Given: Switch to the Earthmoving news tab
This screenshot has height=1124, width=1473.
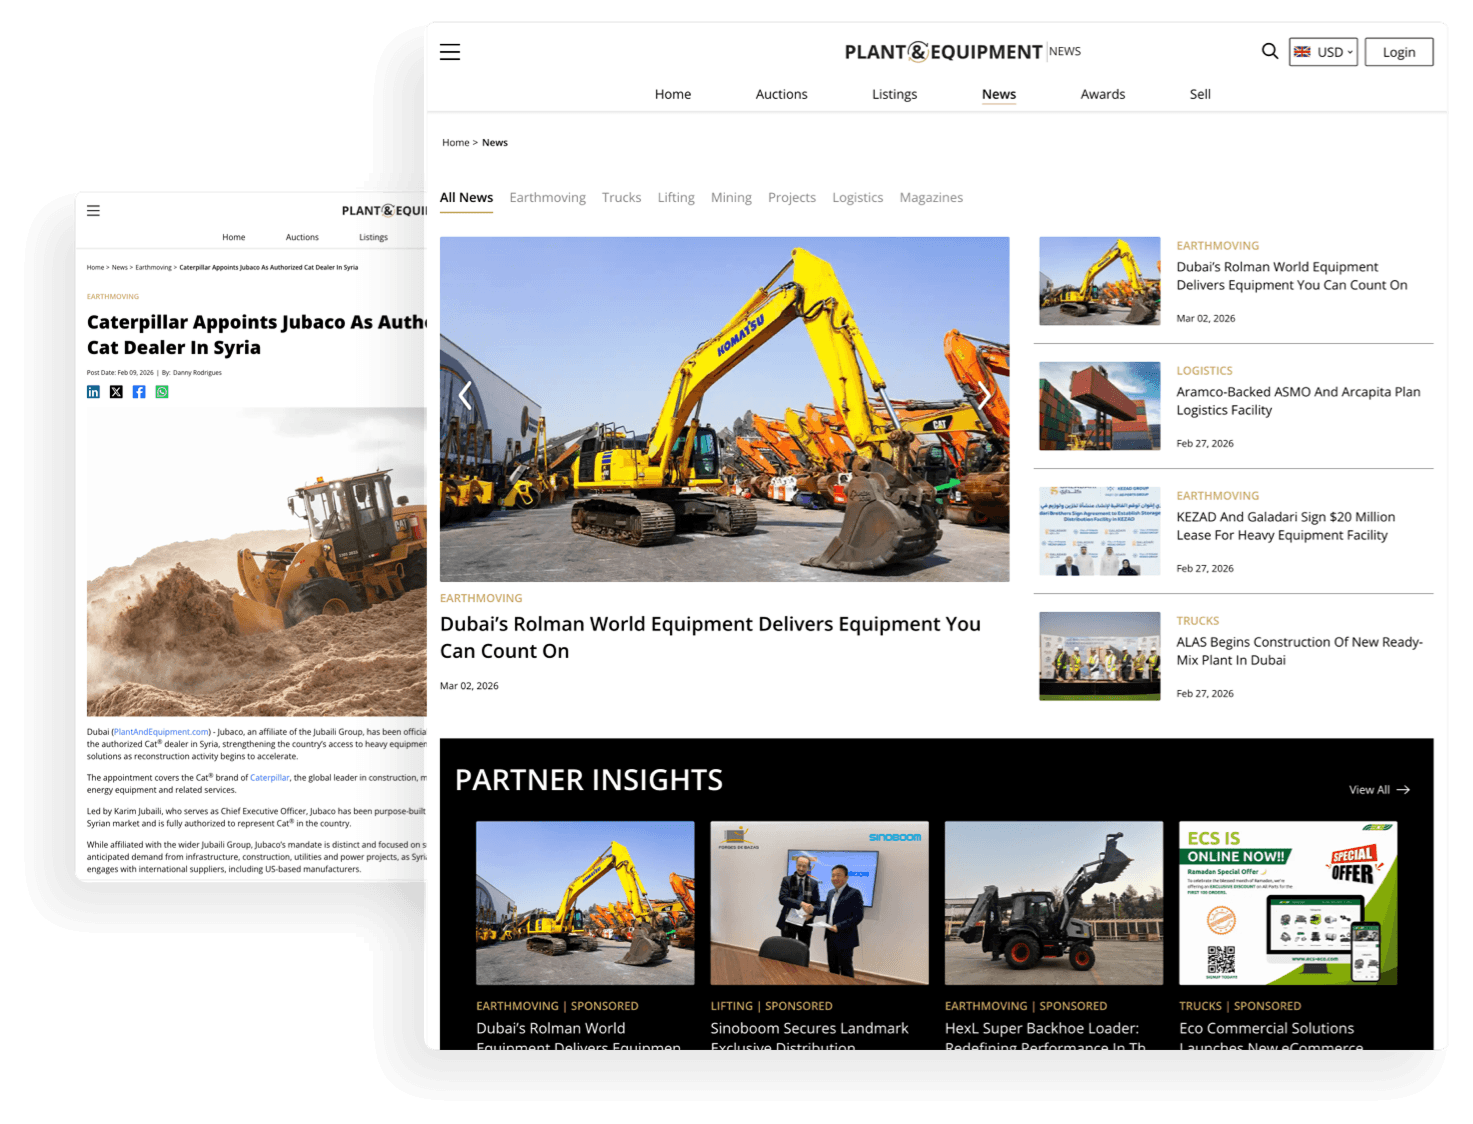Looking at the screenshot, I should pos(547,198).
